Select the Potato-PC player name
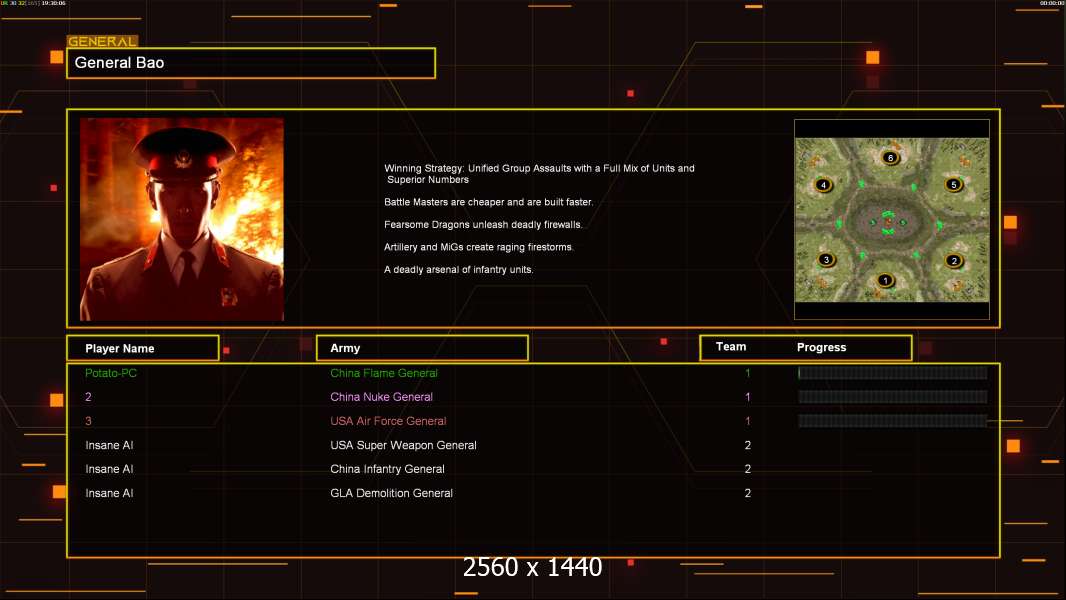Image resolution: width=1066 pixels, height=600 pixels. click(x=111, y=373)
